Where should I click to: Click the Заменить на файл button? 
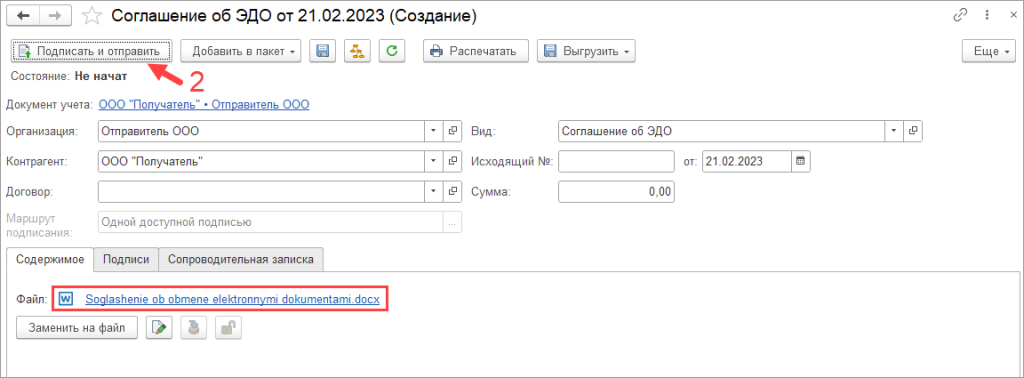point(77,328)
